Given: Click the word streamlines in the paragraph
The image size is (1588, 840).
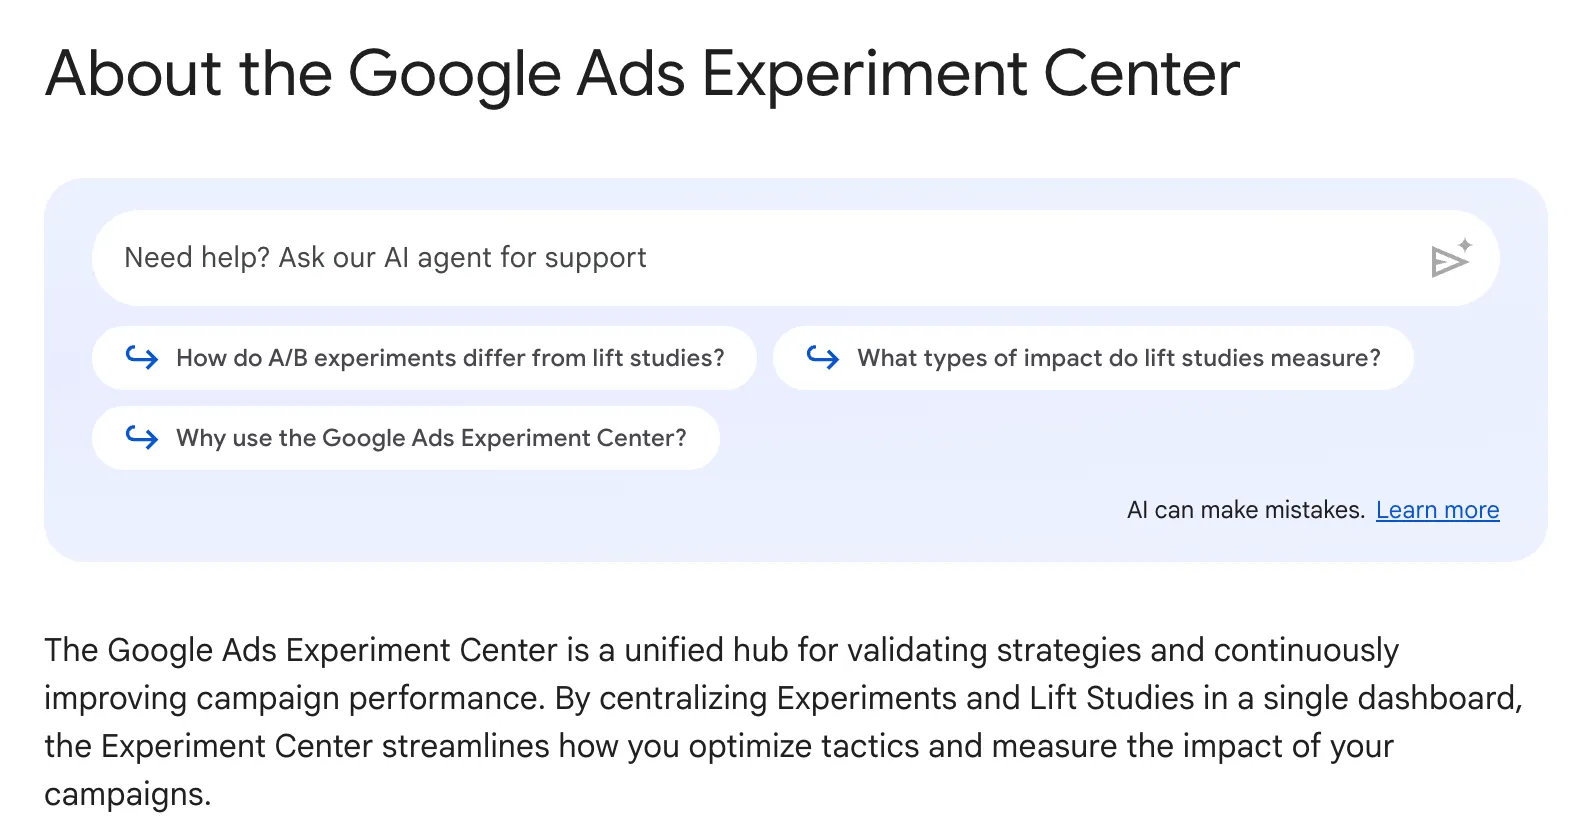Looking at the screenshot, I should [x=466, y=746].
